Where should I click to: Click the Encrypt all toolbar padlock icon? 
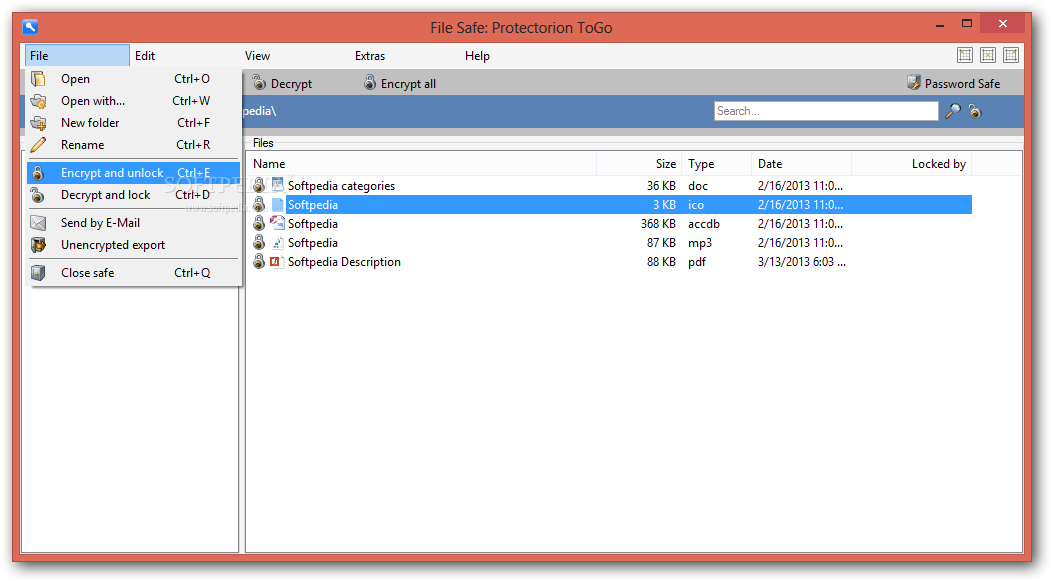pyautogui.click(x=370, y=83)
